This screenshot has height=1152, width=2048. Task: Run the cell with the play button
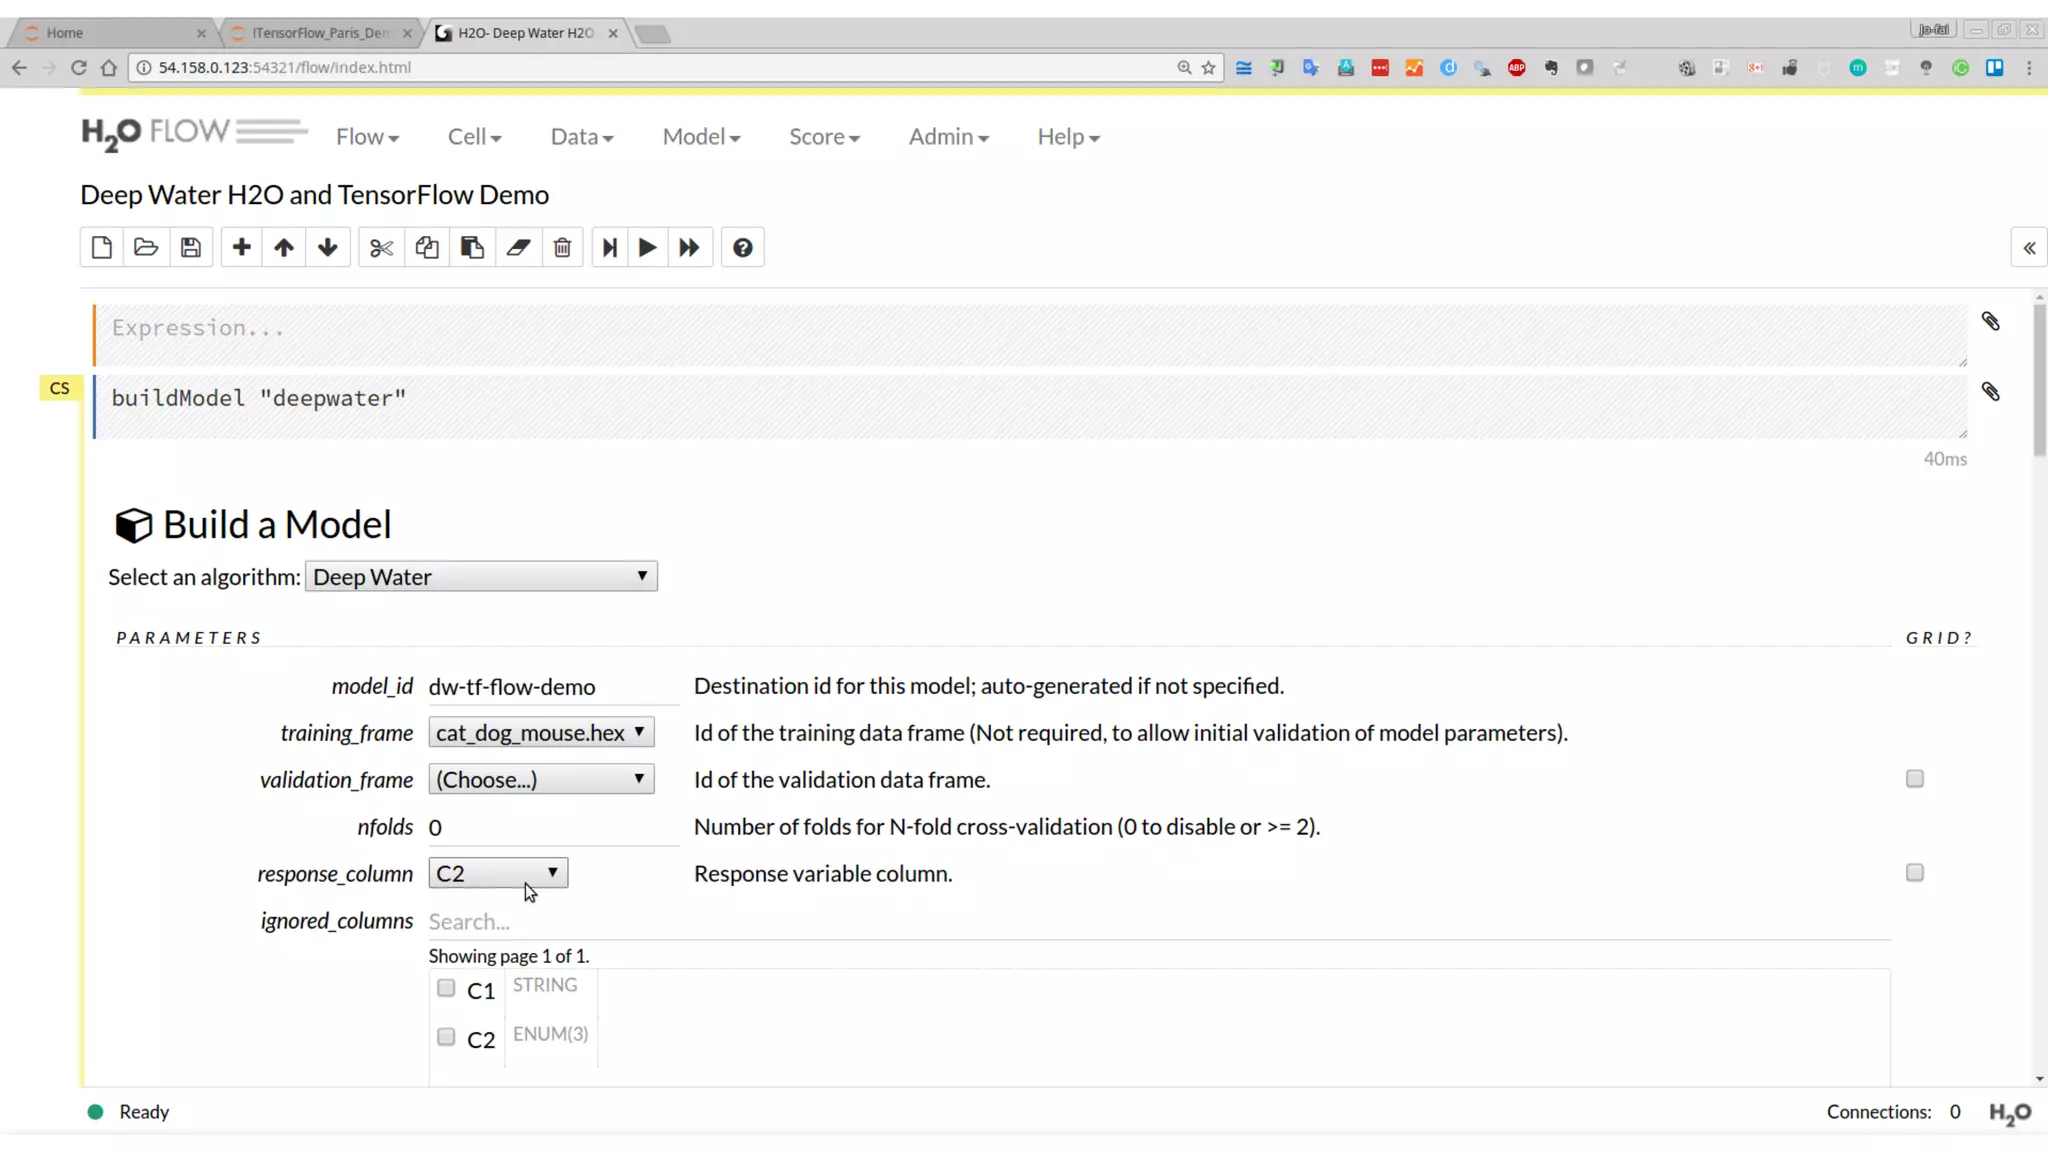pyautogui.click(x=647, y=247)
